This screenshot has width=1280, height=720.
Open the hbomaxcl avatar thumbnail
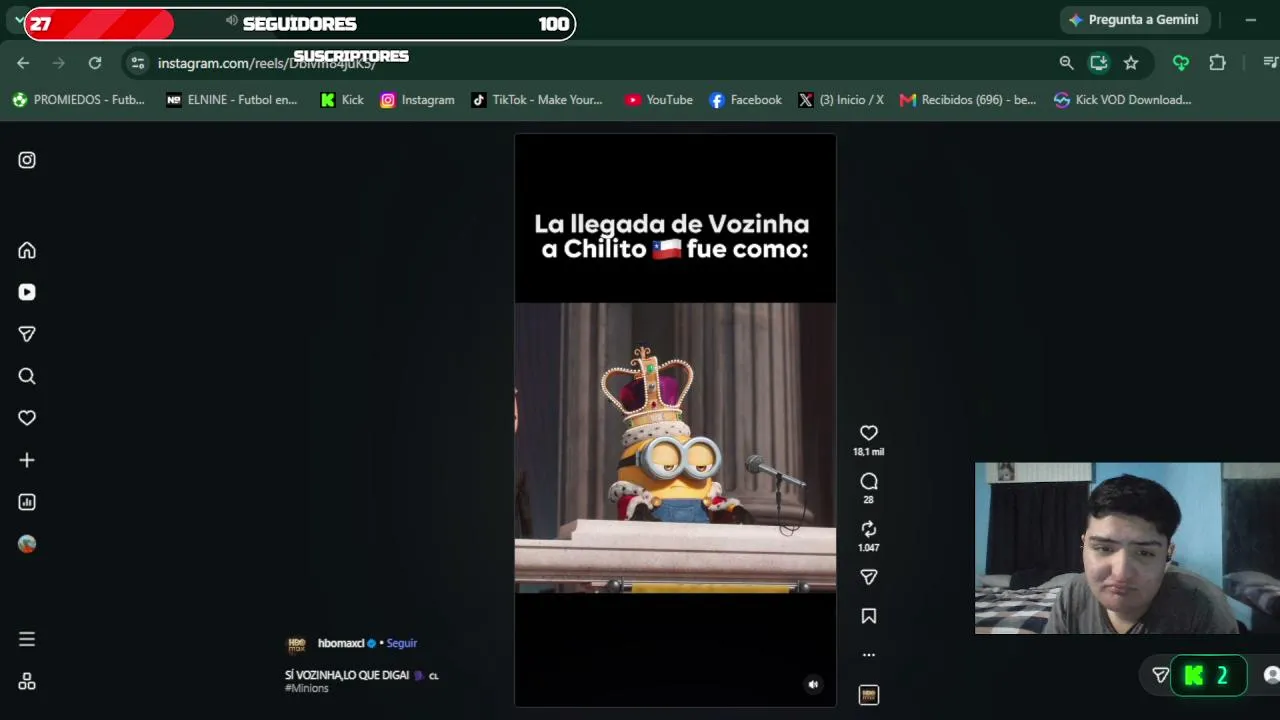[x=297, y=645]
